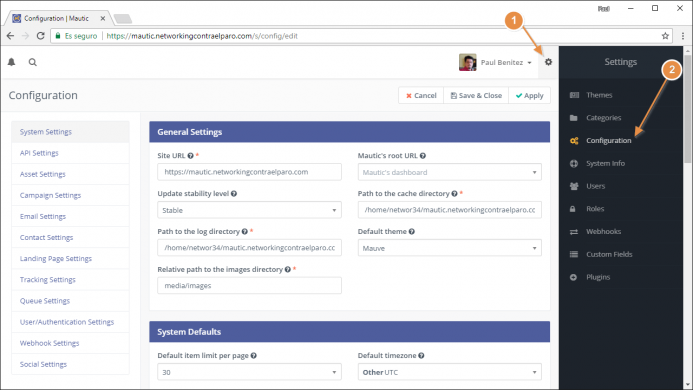Click the Path to the log directory field
The height and width of the screenshot is (390, 693).
pyautogui.click(x=249, y=248)
